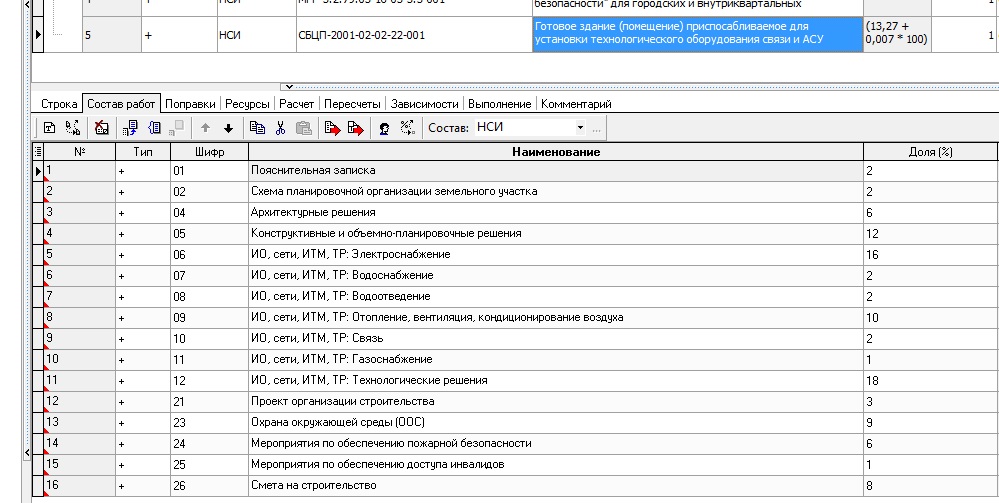
Task: Switch to the Расчет tab
Action: click(296, 104)
